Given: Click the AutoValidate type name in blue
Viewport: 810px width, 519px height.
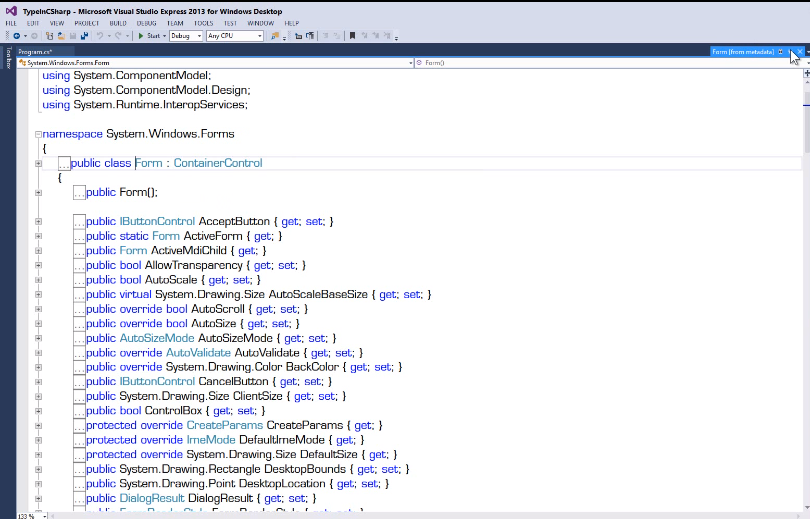Looking at the screenshot, I should click(198, 353).
